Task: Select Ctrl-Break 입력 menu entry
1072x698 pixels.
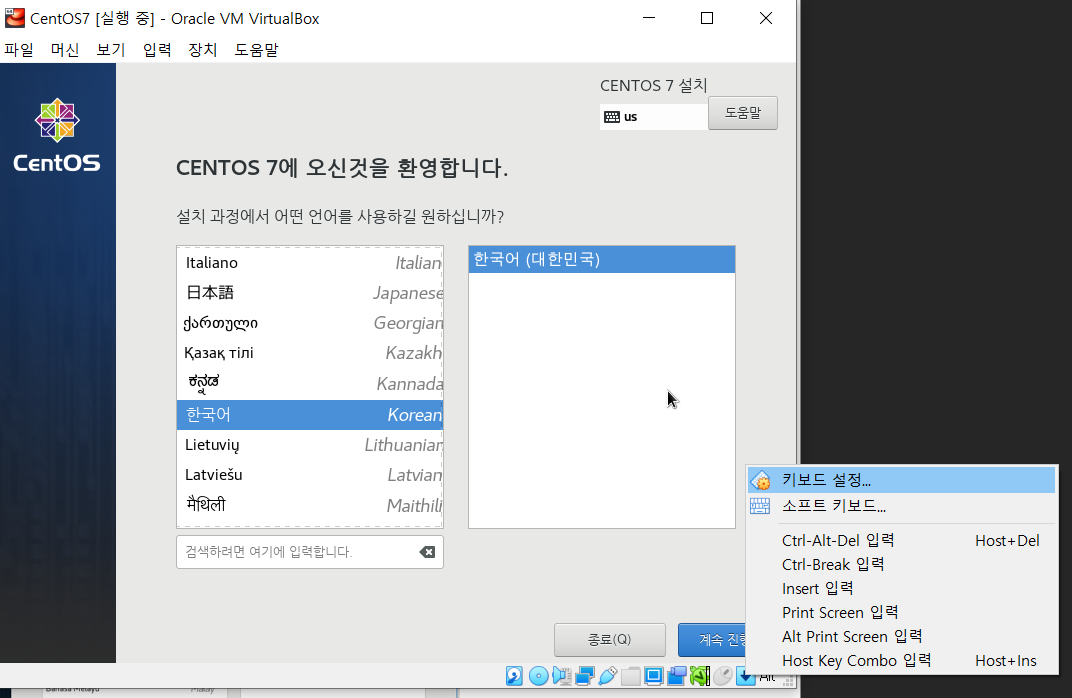Action: point(901,564)
